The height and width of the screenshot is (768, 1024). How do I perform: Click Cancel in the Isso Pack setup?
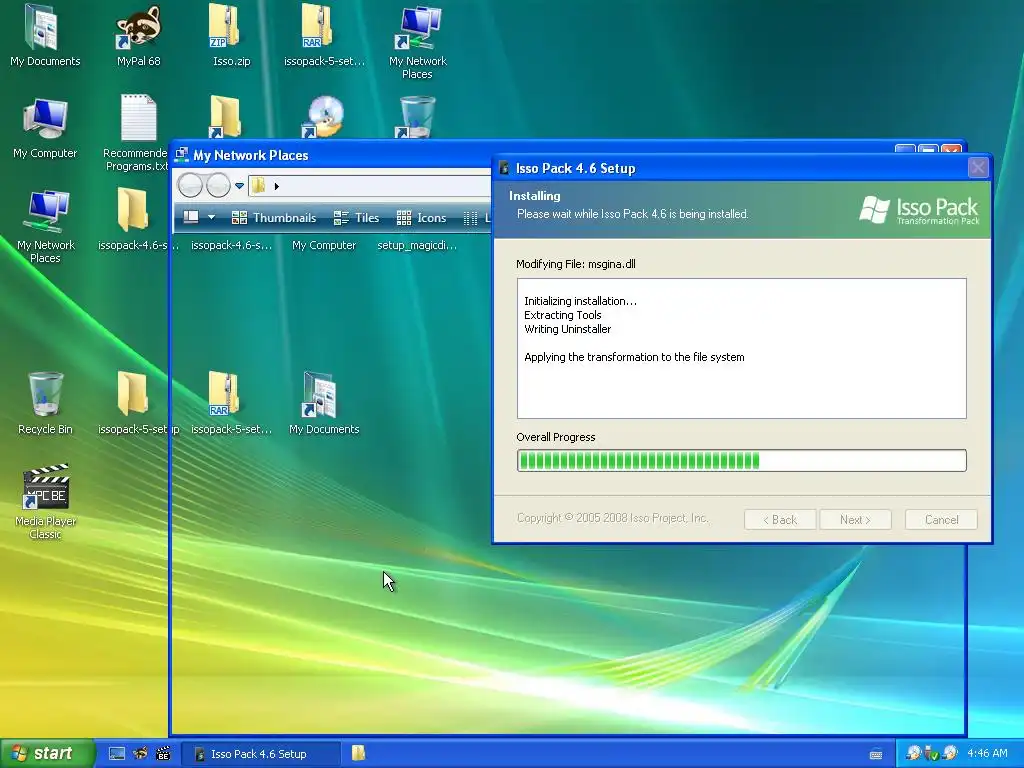click(x=941, y=520)
